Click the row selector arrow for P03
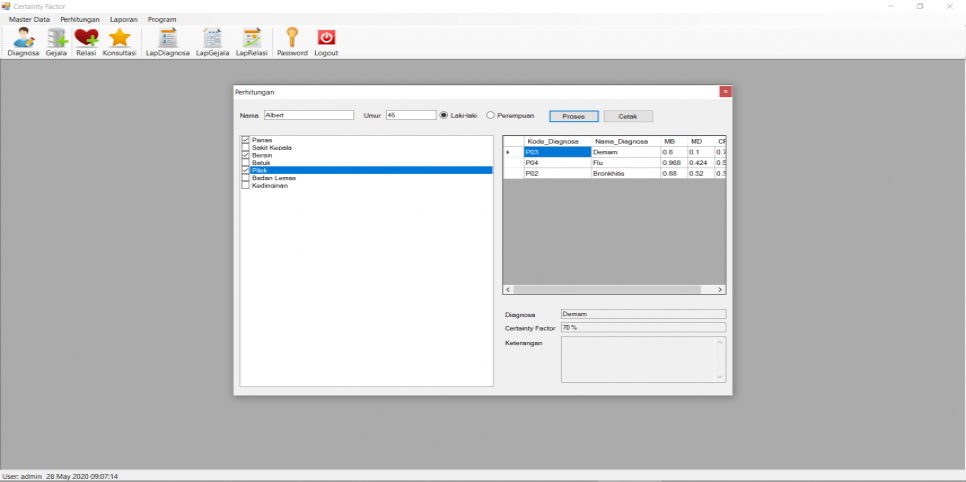This screenshot has width=966, height=482. [513, 152]
